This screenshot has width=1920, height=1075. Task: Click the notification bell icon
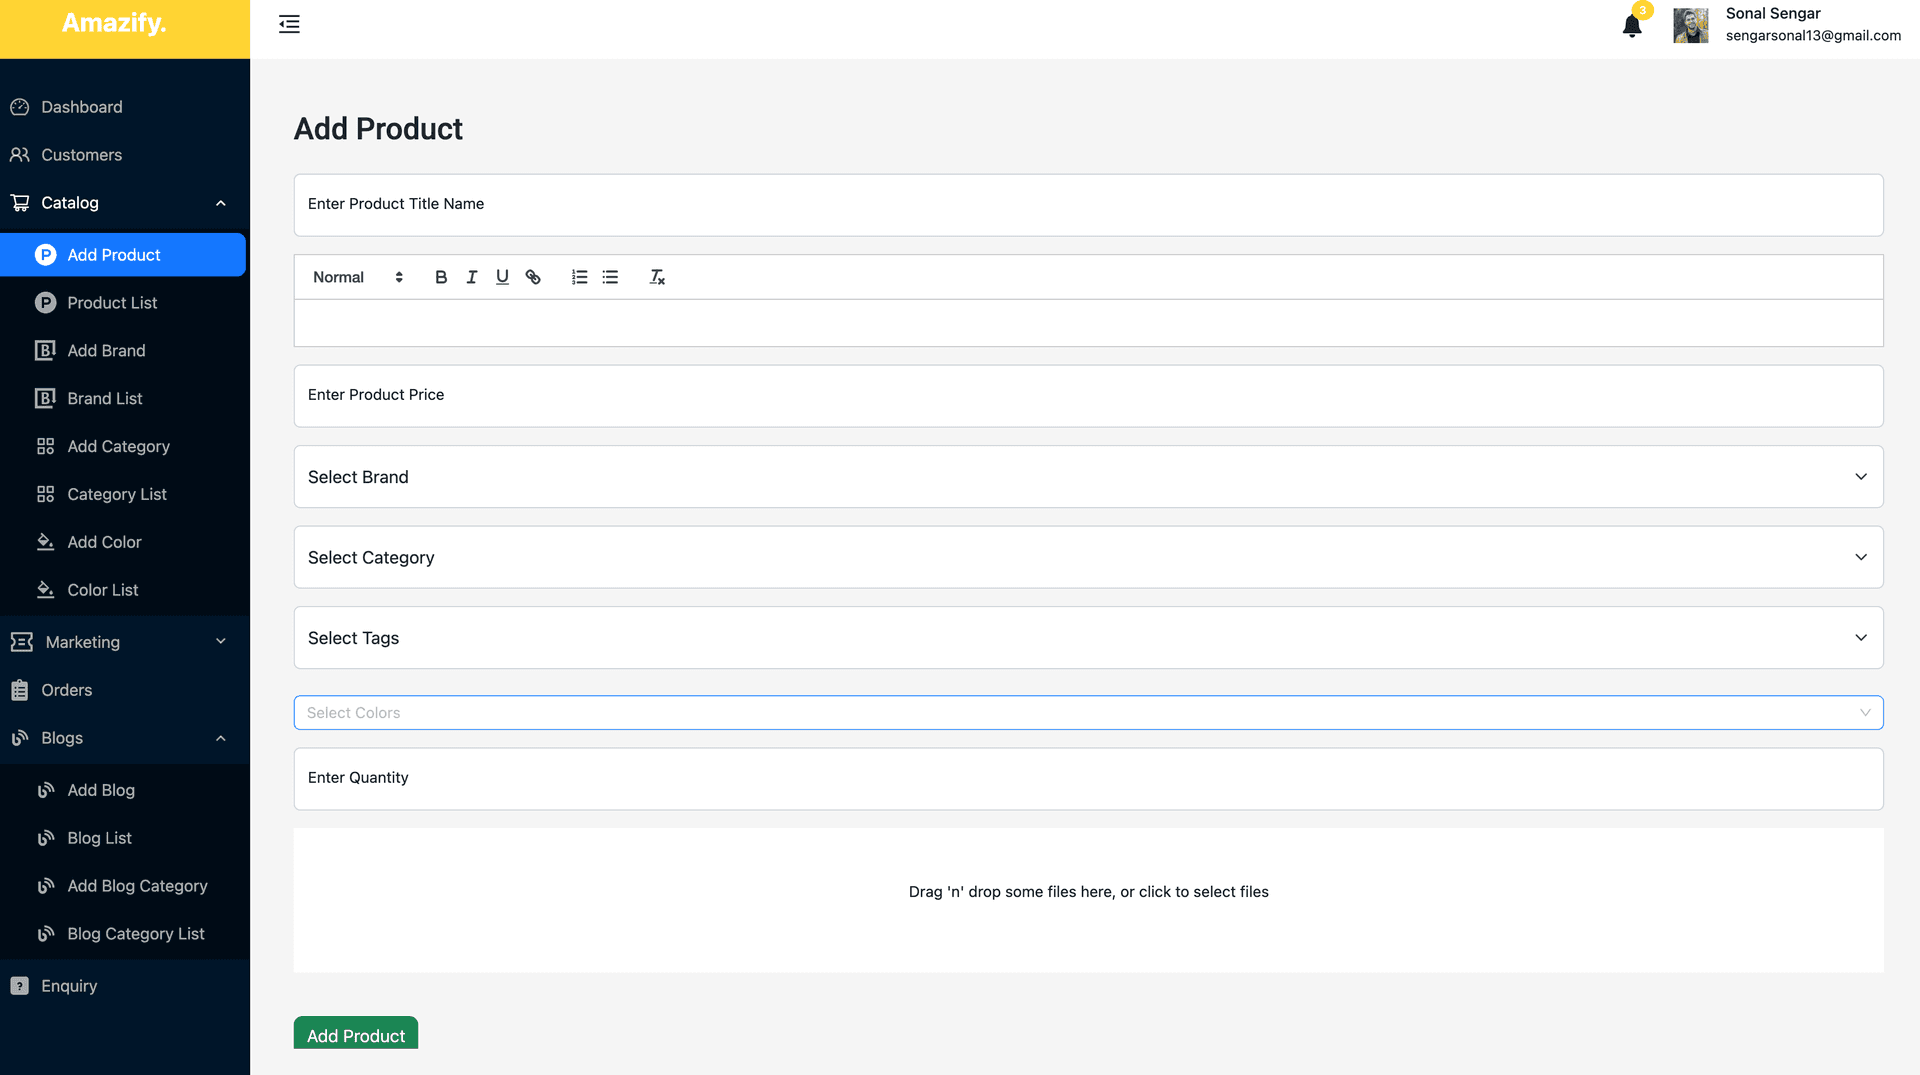point(1631,26)
